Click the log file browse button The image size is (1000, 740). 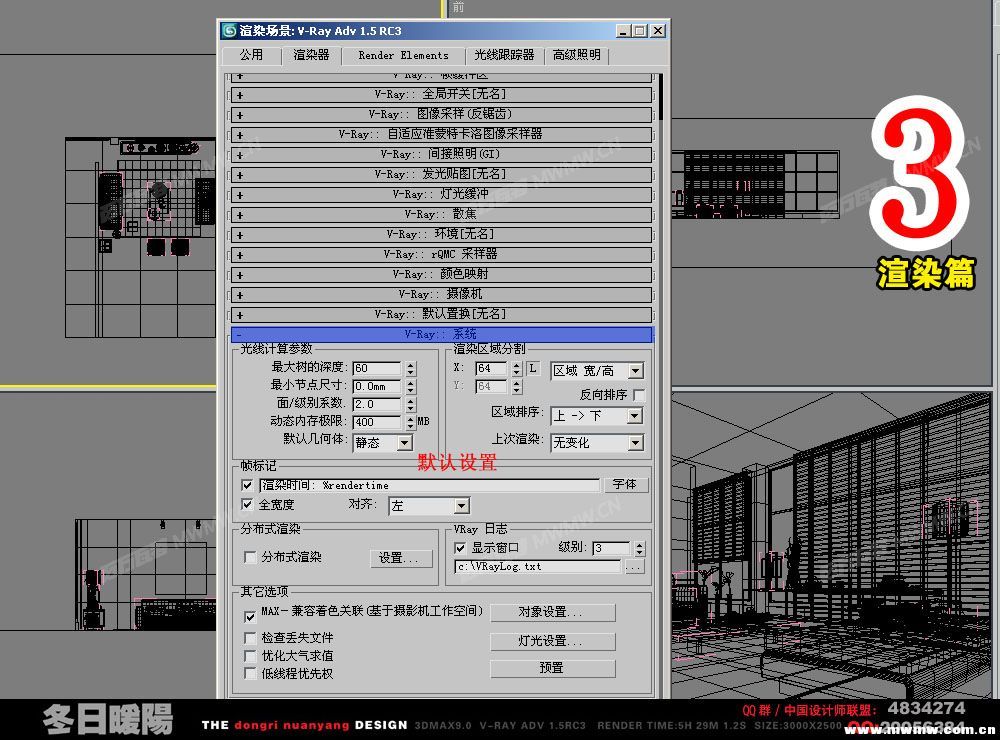[x=634, y=566]
